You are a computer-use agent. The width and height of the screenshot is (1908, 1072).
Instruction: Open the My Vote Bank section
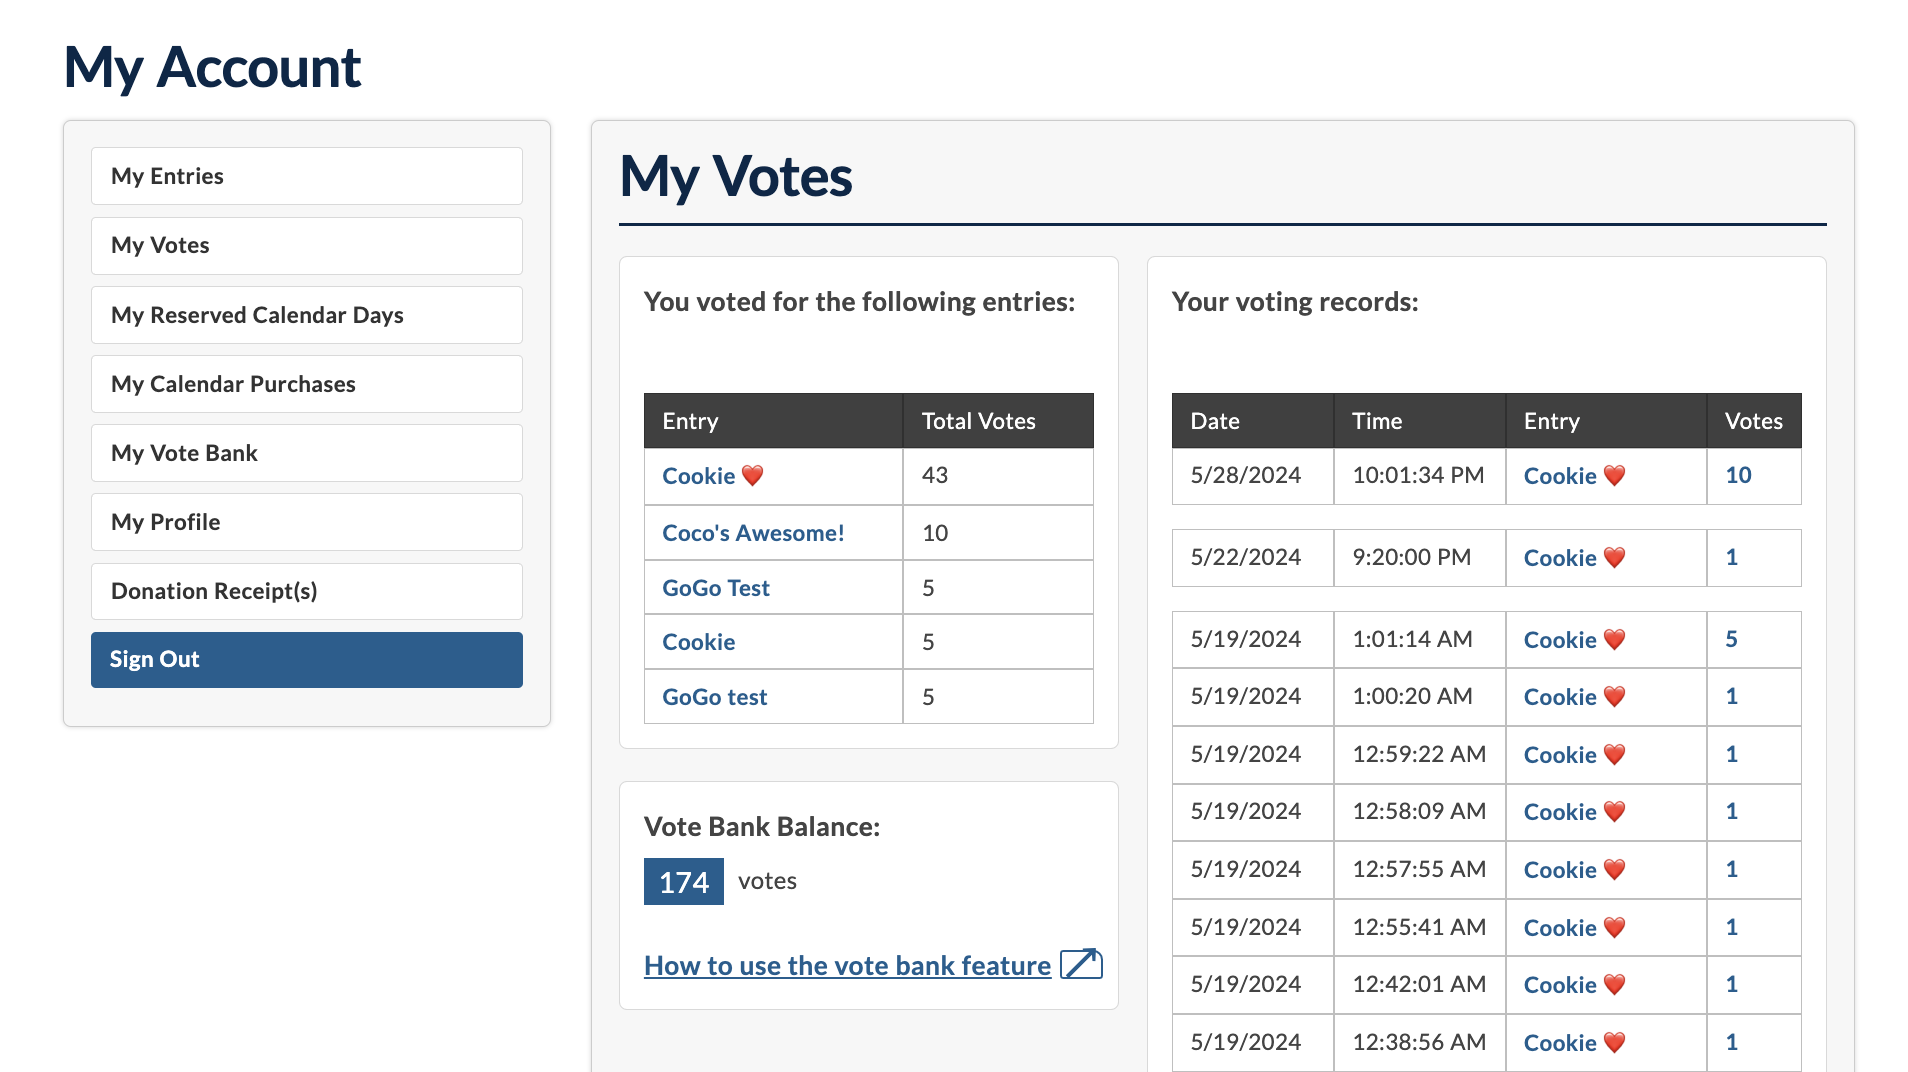click(306, 453)
